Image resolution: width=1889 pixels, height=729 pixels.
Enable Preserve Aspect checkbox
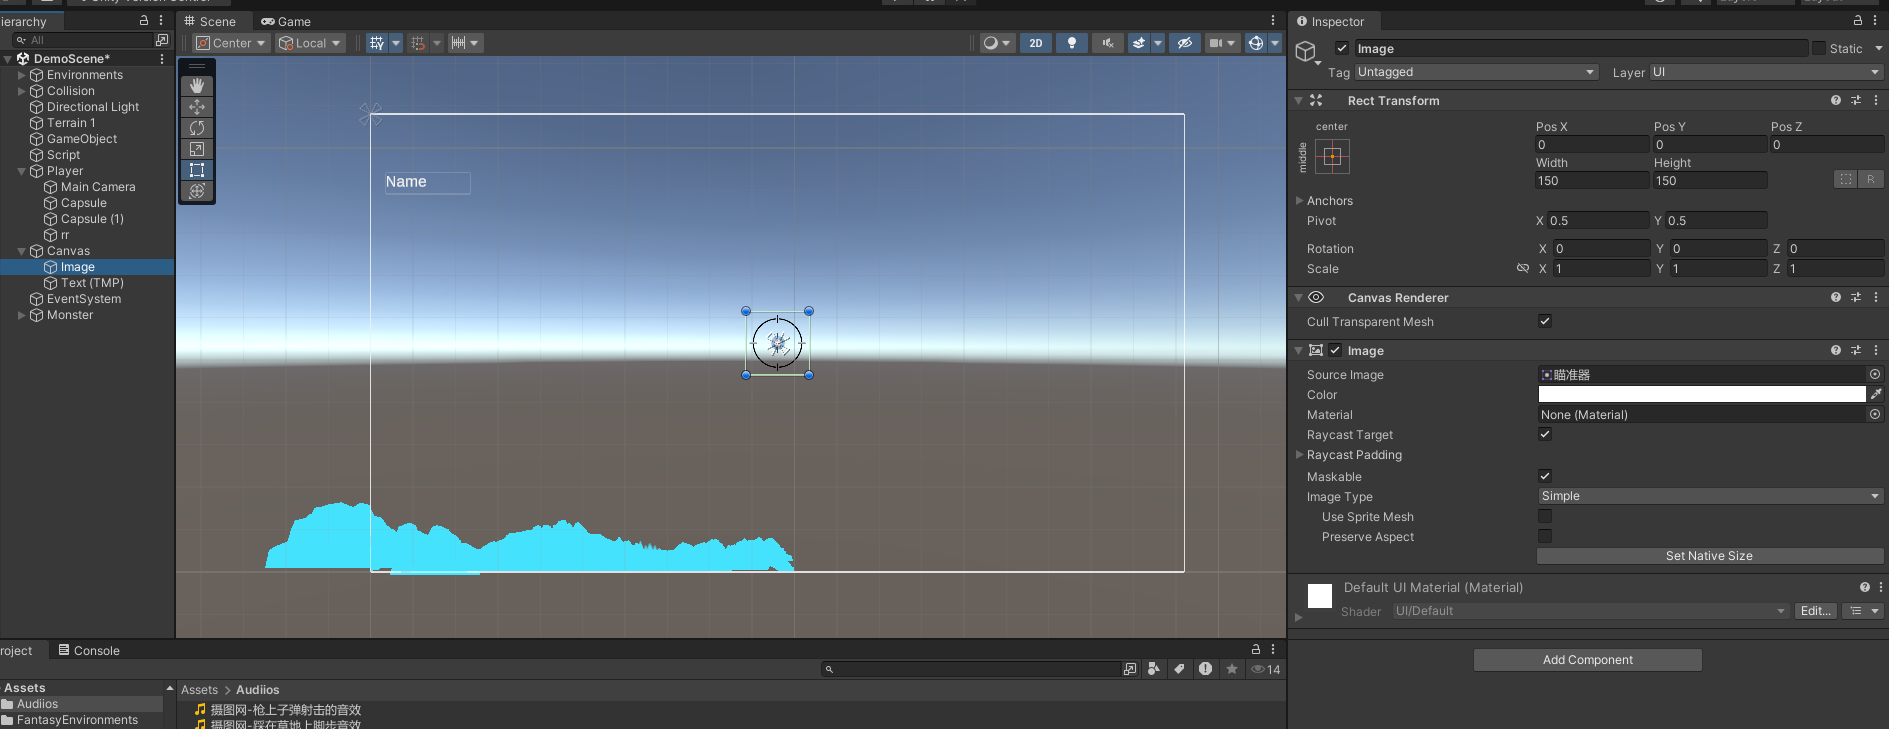[1545, 536]
